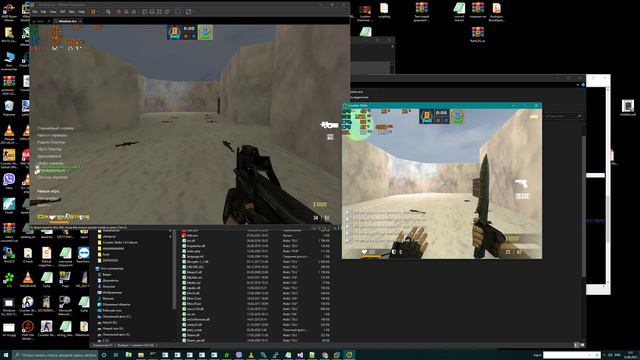Close the Windows 8.x VM tab

point(80,21)
